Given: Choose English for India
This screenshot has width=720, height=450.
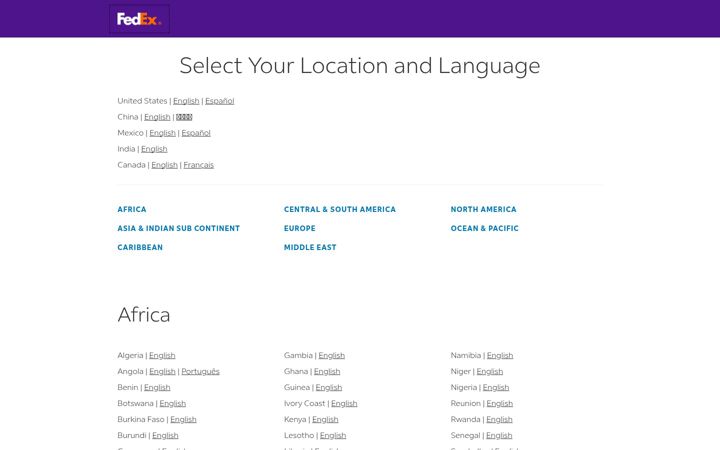Looking at the screenshot, I should 154,149.
